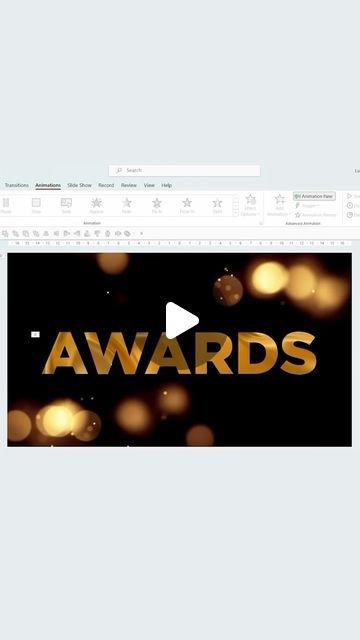Viewport: 360px width, 640px height.
Task: Open the Review tab
Action: pyautogui.click(x=129, y=185)
